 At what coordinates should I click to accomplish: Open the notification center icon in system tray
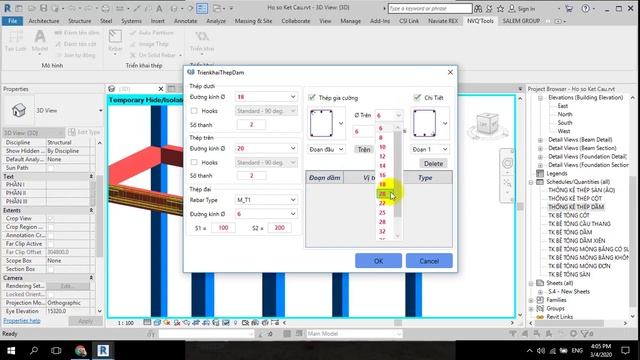pyautogui.click(x=625, y=351)
